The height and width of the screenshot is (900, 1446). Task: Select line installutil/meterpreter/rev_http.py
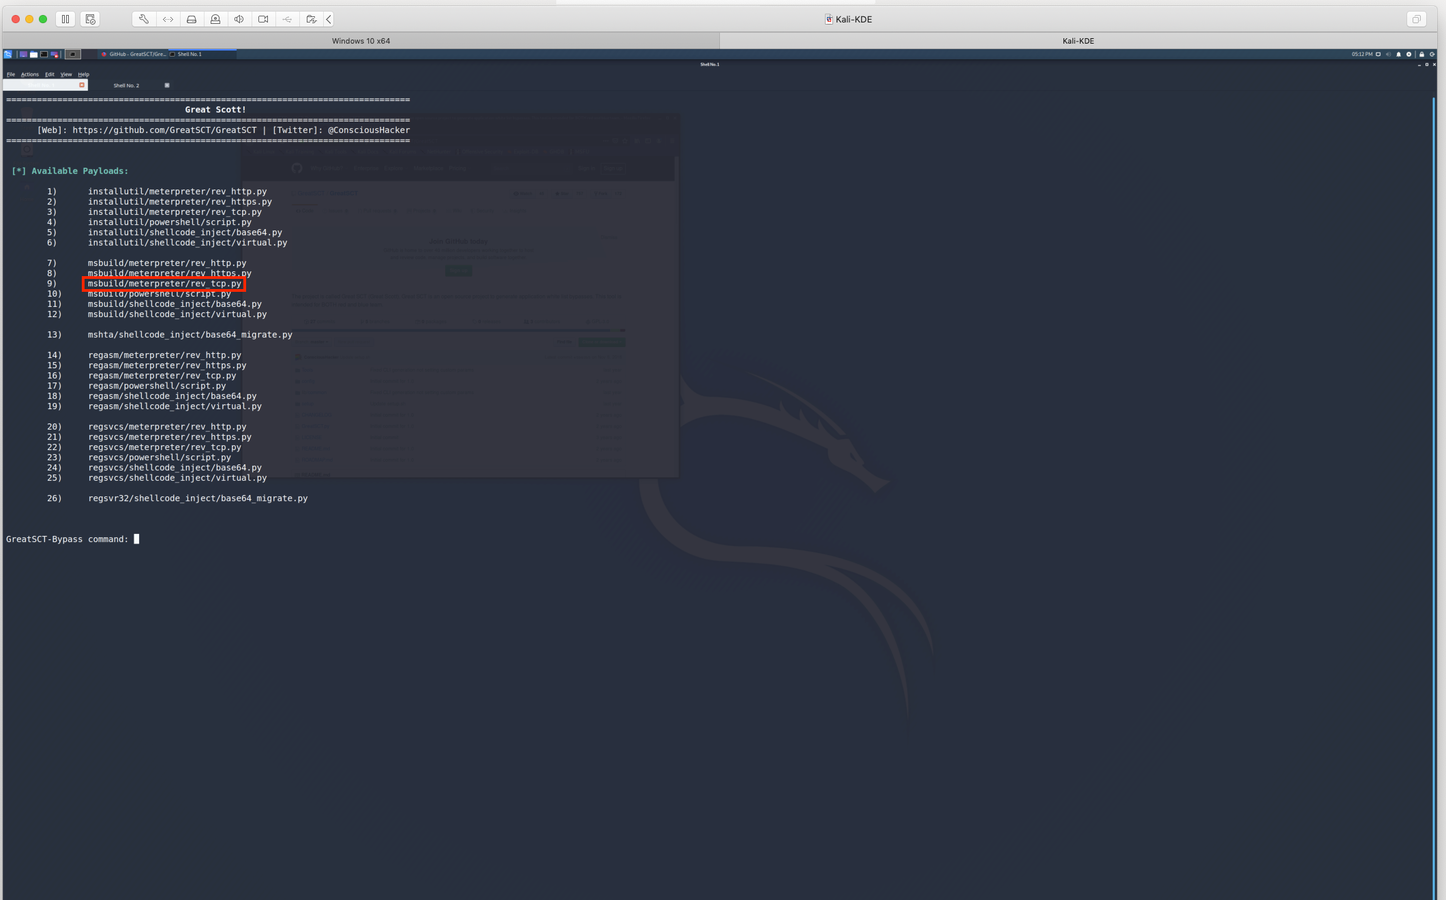[x=177, y=191]
